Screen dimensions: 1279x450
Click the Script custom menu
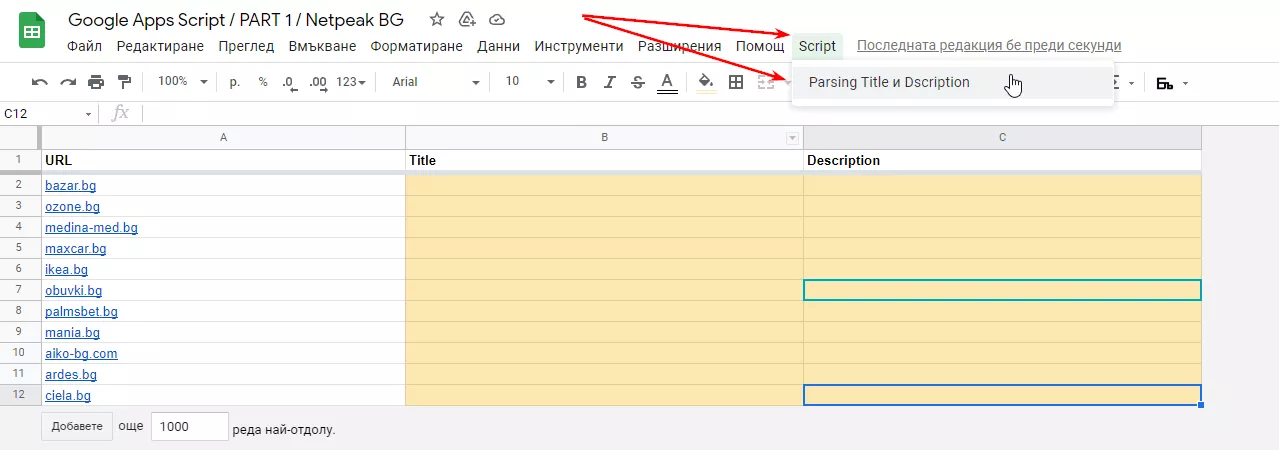[x=817, y=46]
